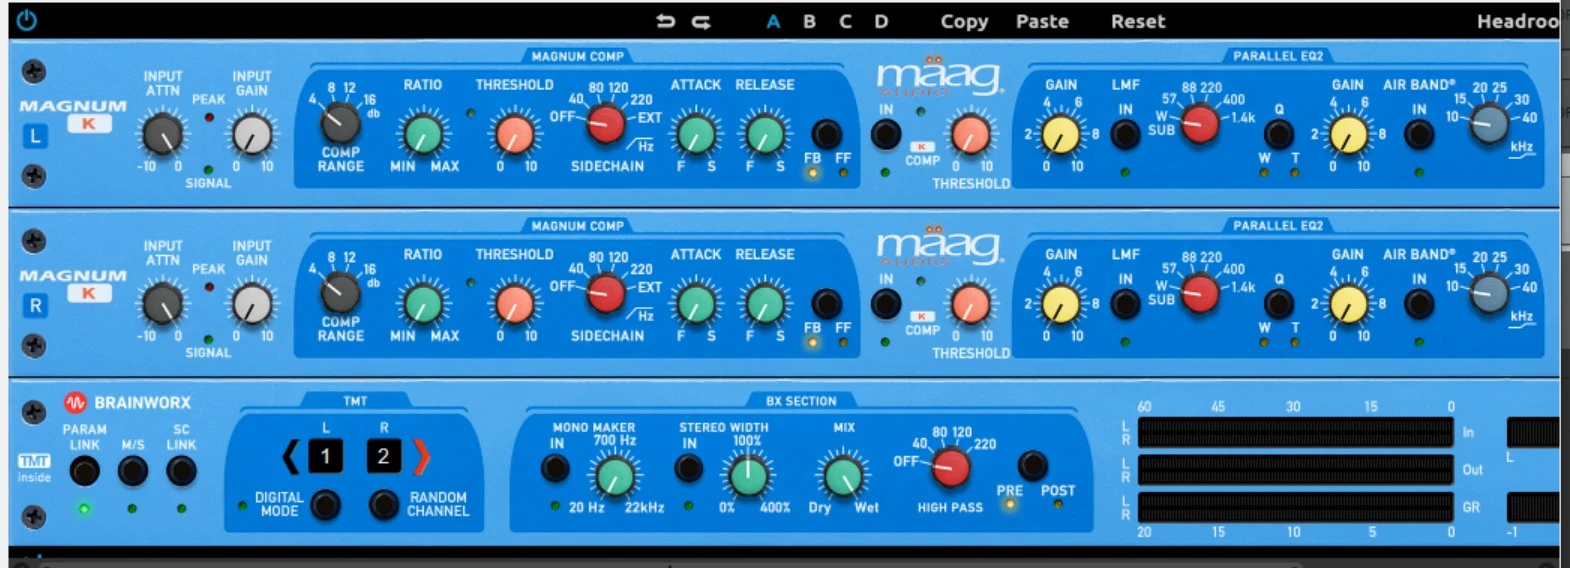Click the Air Band kHz knob on R channel
The width and height of the screenshot is (1570, 568).
click(x=1489, y=294)
